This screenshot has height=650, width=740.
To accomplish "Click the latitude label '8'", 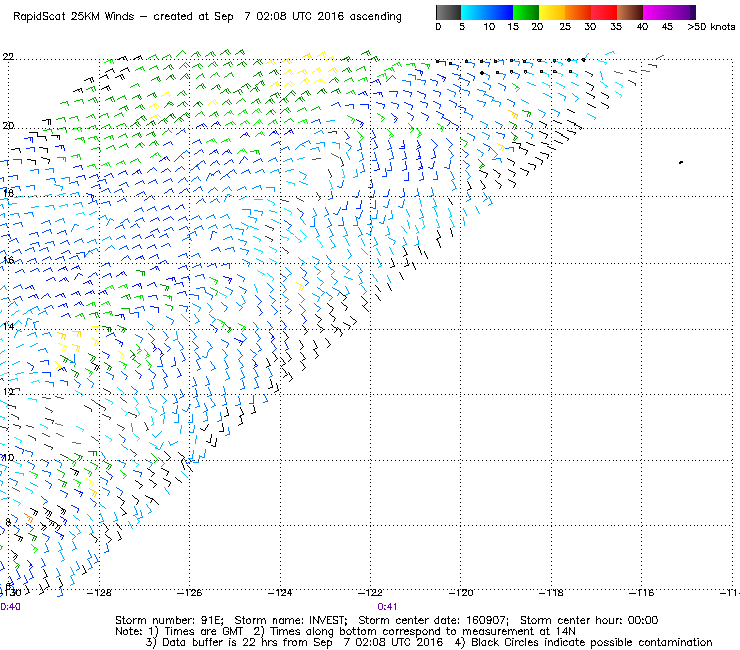I will [x=8, y=522].
